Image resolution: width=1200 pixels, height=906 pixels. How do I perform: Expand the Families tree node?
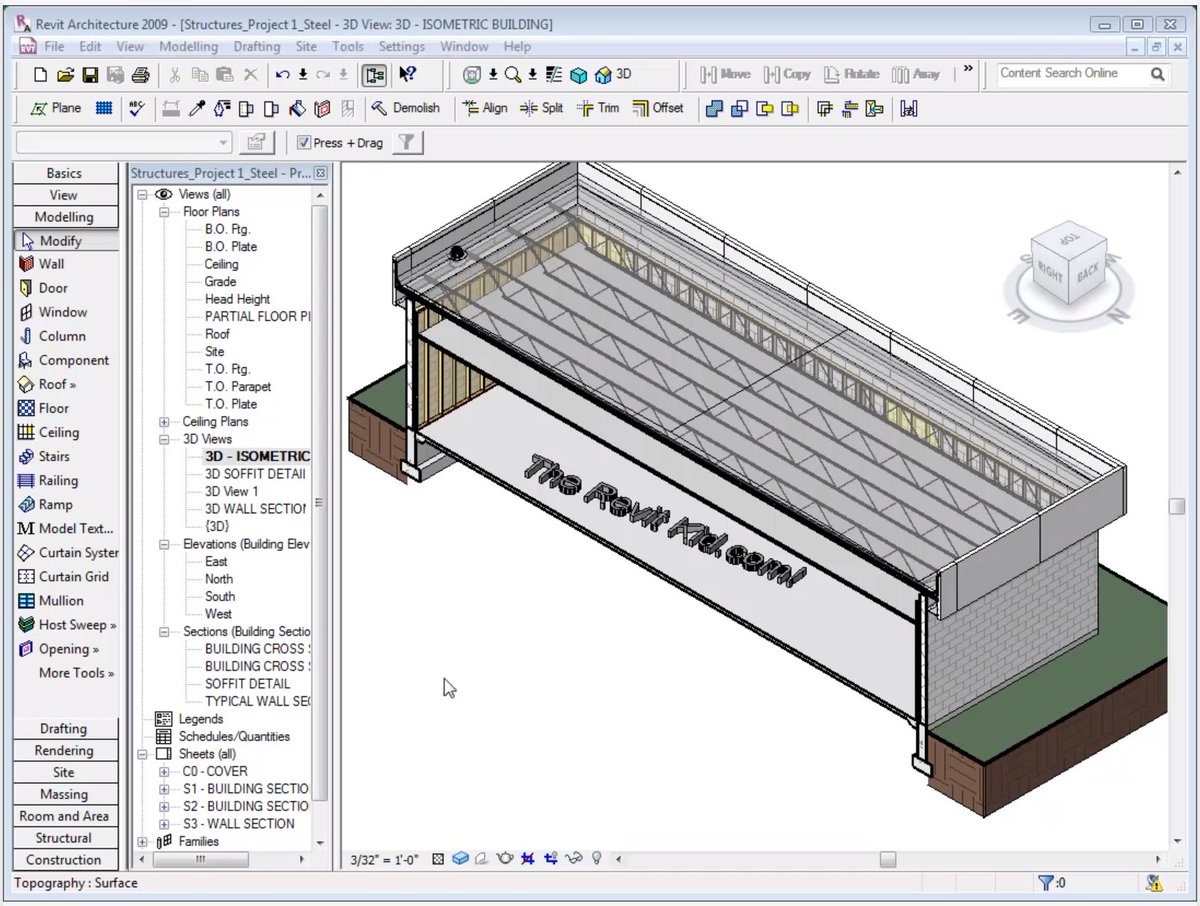(x=143, y=842)
